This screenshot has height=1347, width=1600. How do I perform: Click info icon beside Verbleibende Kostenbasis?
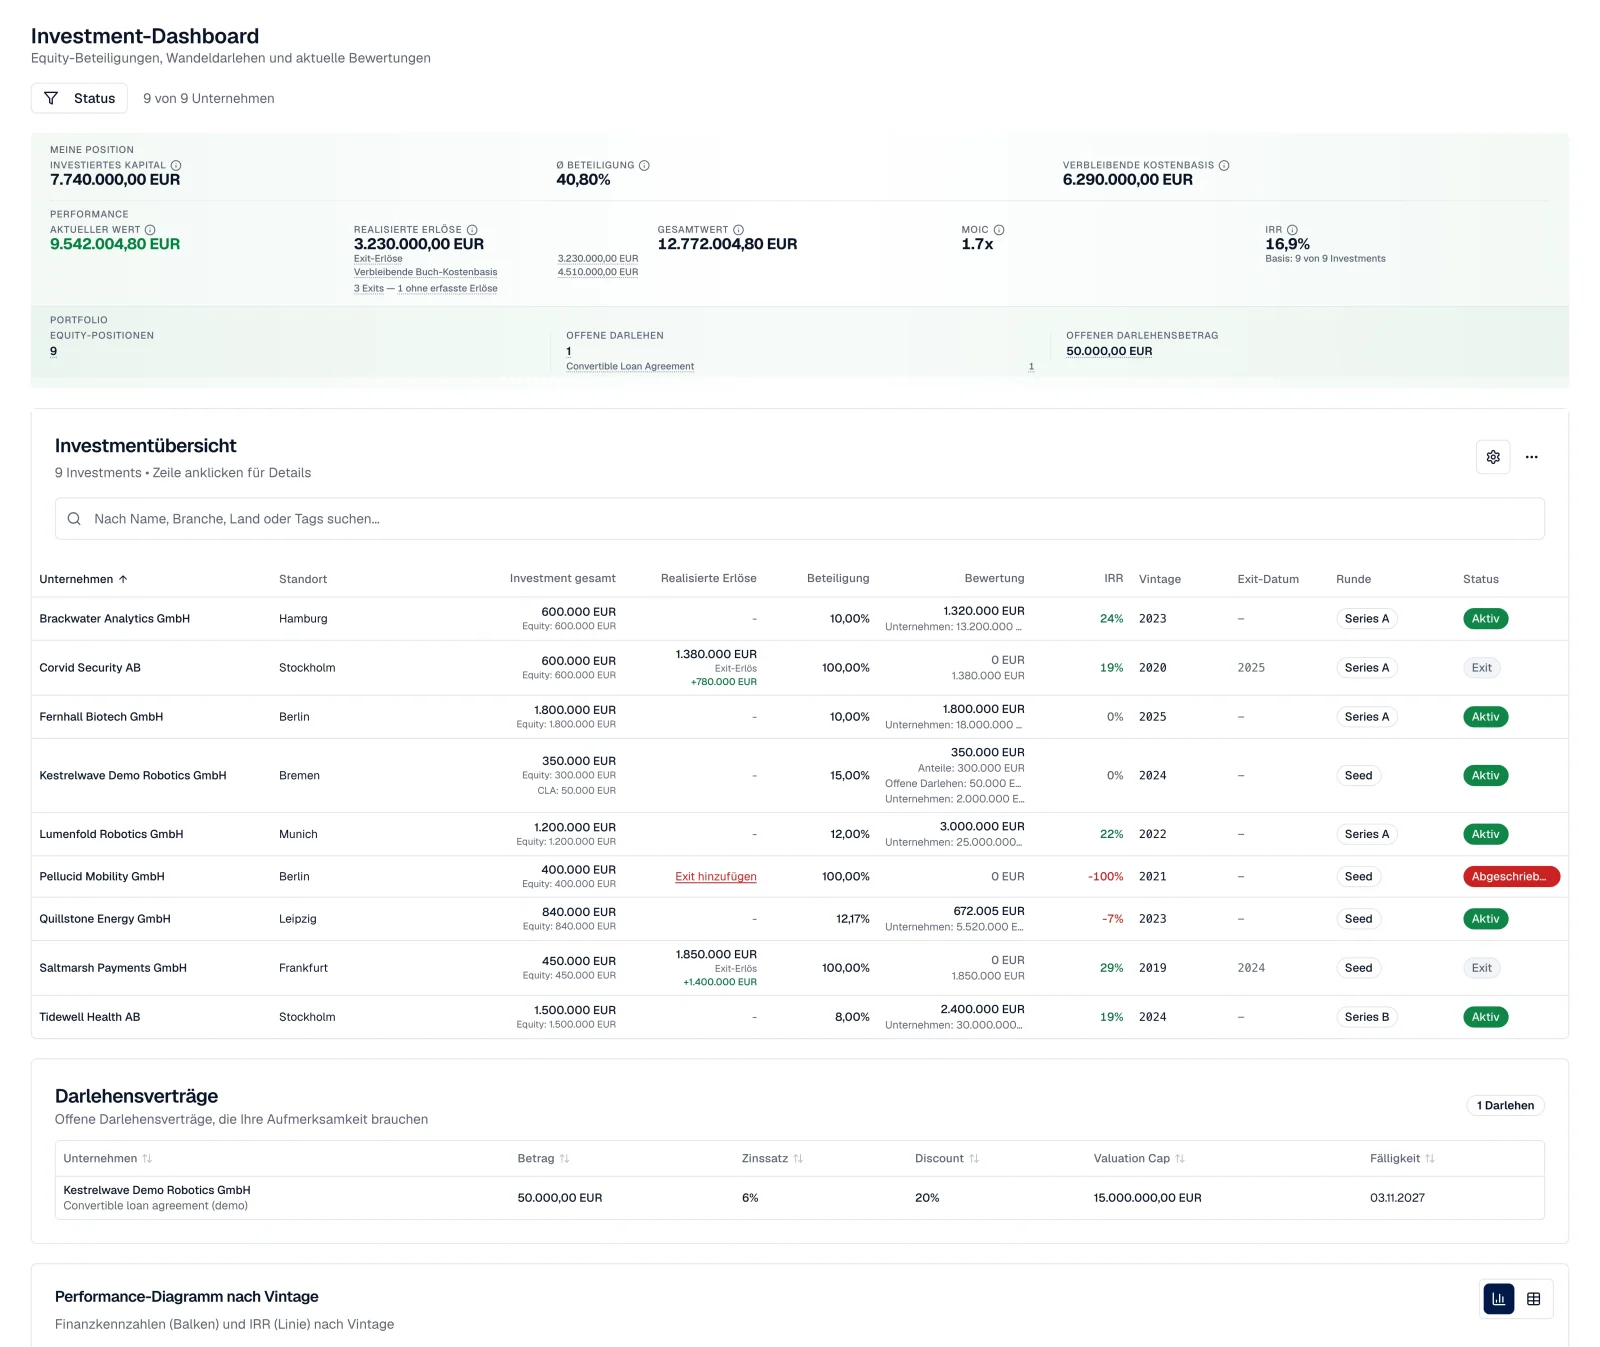click(x=1224, y=165)
